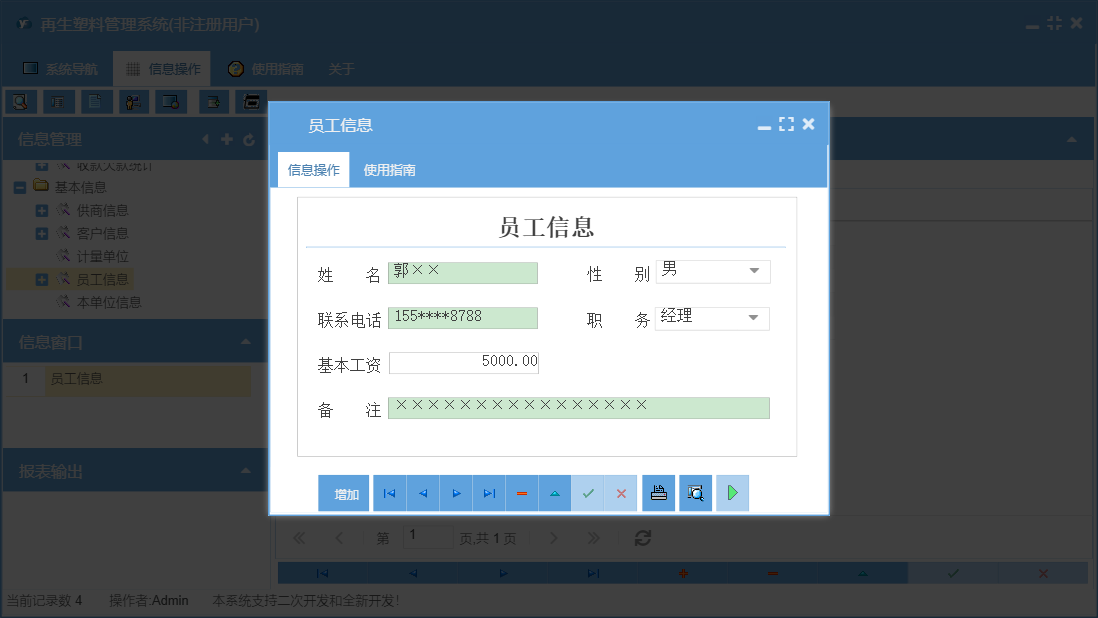Jump to the first record with the navigation icon
1098x618 pixels.
pyautogui.click(x=390, y=493)
